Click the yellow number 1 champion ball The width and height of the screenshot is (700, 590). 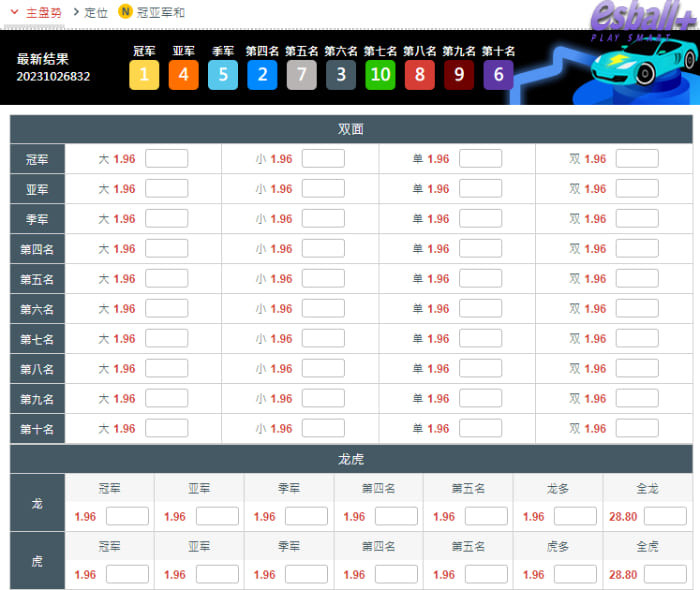tap(144, 75)
